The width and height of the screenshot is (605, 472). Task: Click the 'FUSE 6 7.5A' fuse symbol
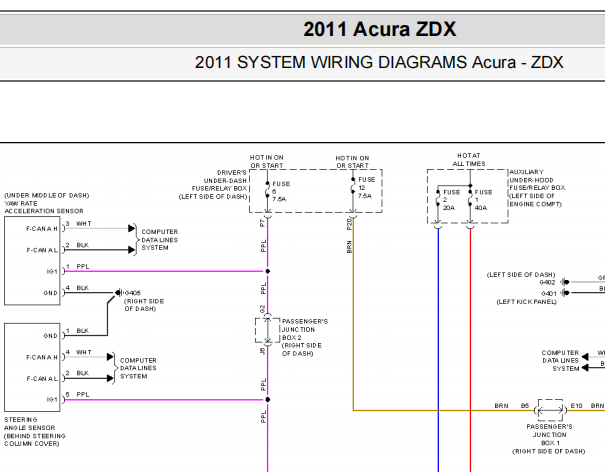coord(267,191)
